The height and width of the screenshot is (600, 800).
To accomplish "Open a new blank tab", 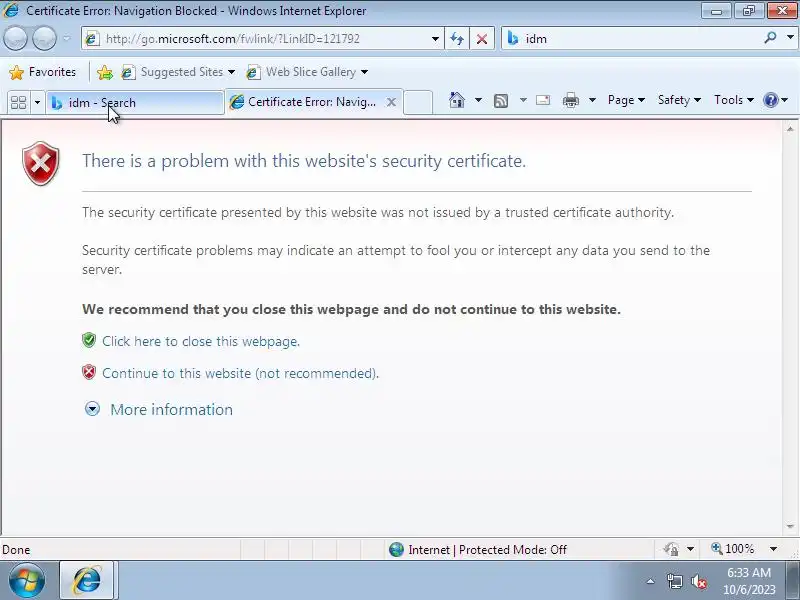I will 418,102.
